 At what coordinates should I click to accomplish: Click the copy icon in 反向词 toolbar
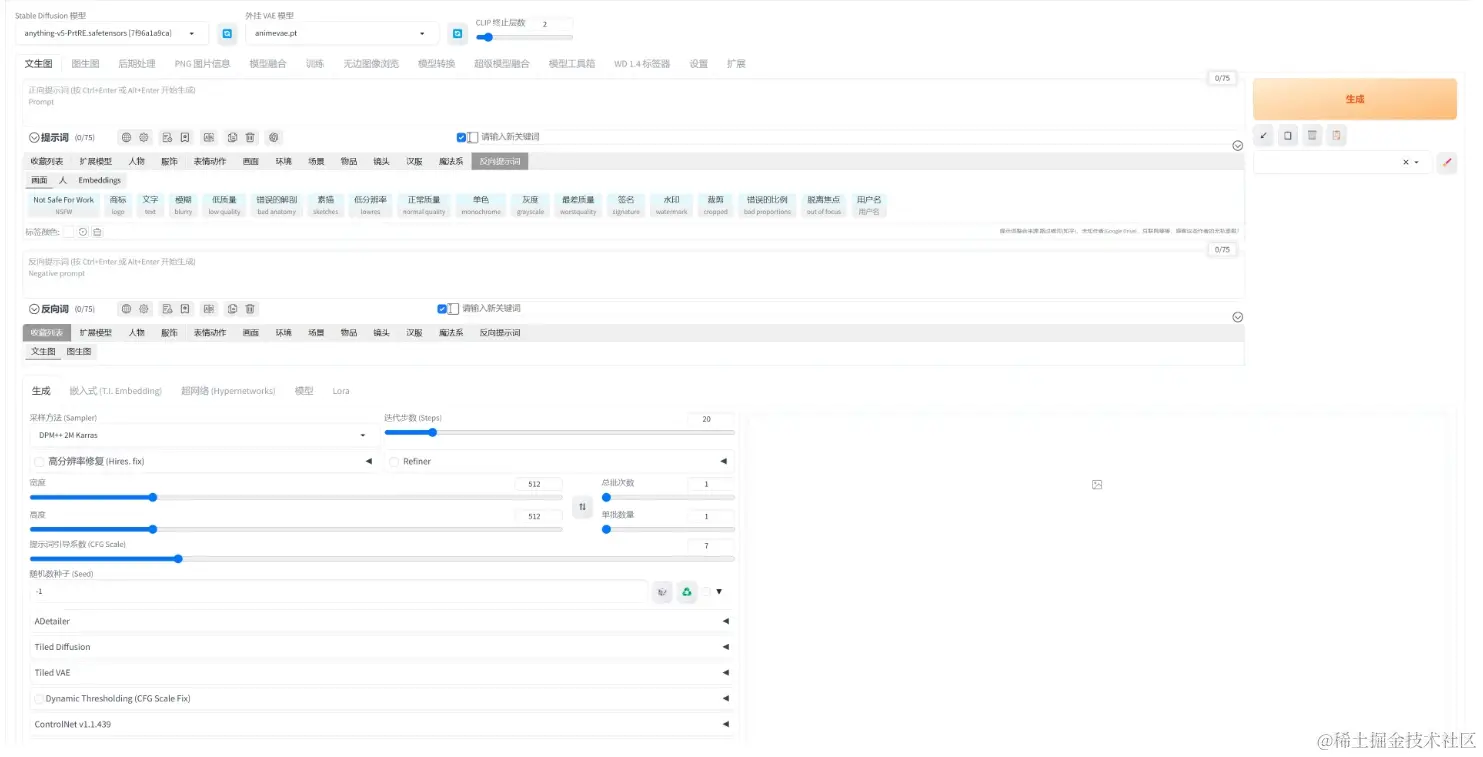(232, 309)
